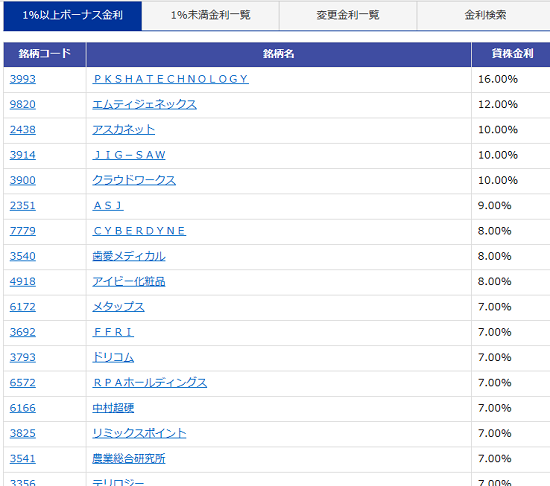Open the 1%未満金利一覧 tab
This screenshot has height=486, width=550.
[210, 15]
